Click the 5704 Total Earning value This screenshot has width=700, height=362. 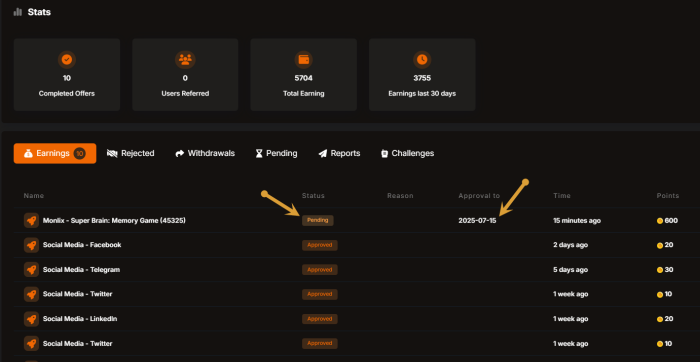pyautogui.click(x=304, y=78)
